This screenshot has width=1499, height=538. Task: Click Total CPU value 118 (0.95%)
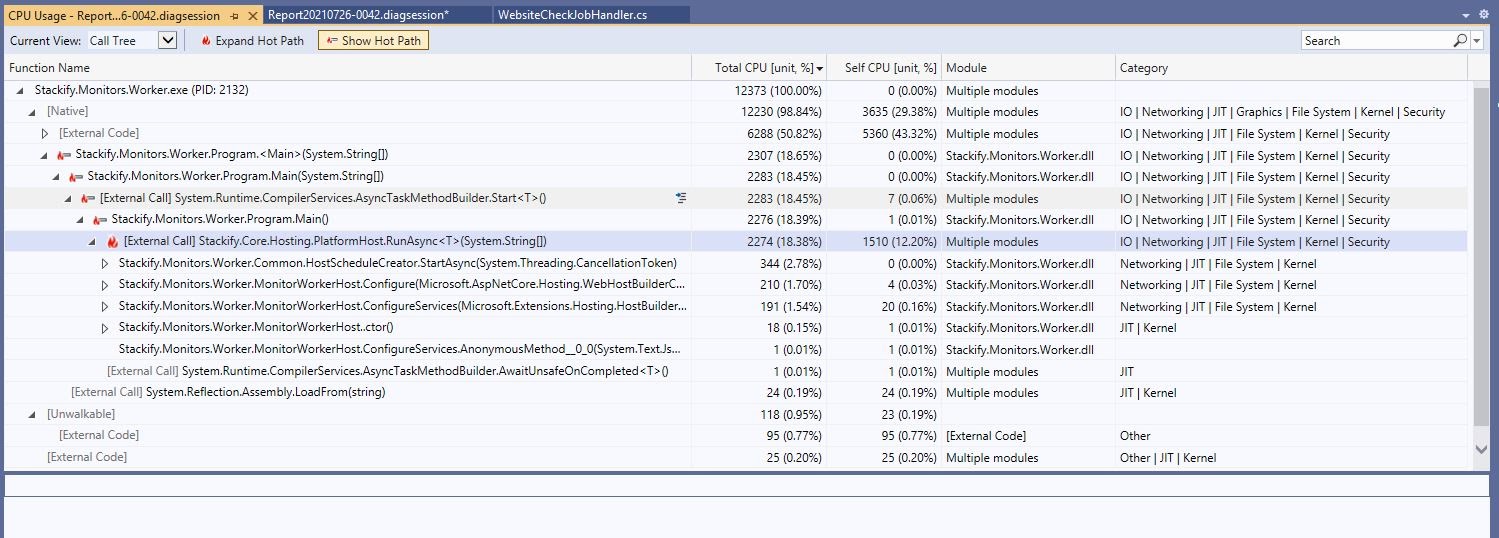[x=791, y=414]
